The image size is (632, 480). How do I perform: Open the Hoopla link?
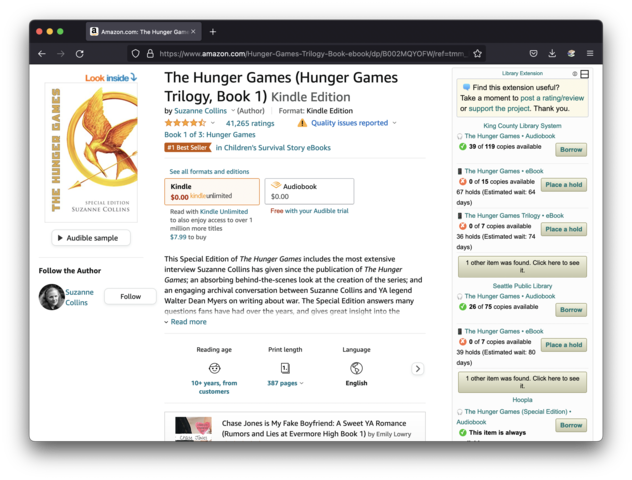522,400
